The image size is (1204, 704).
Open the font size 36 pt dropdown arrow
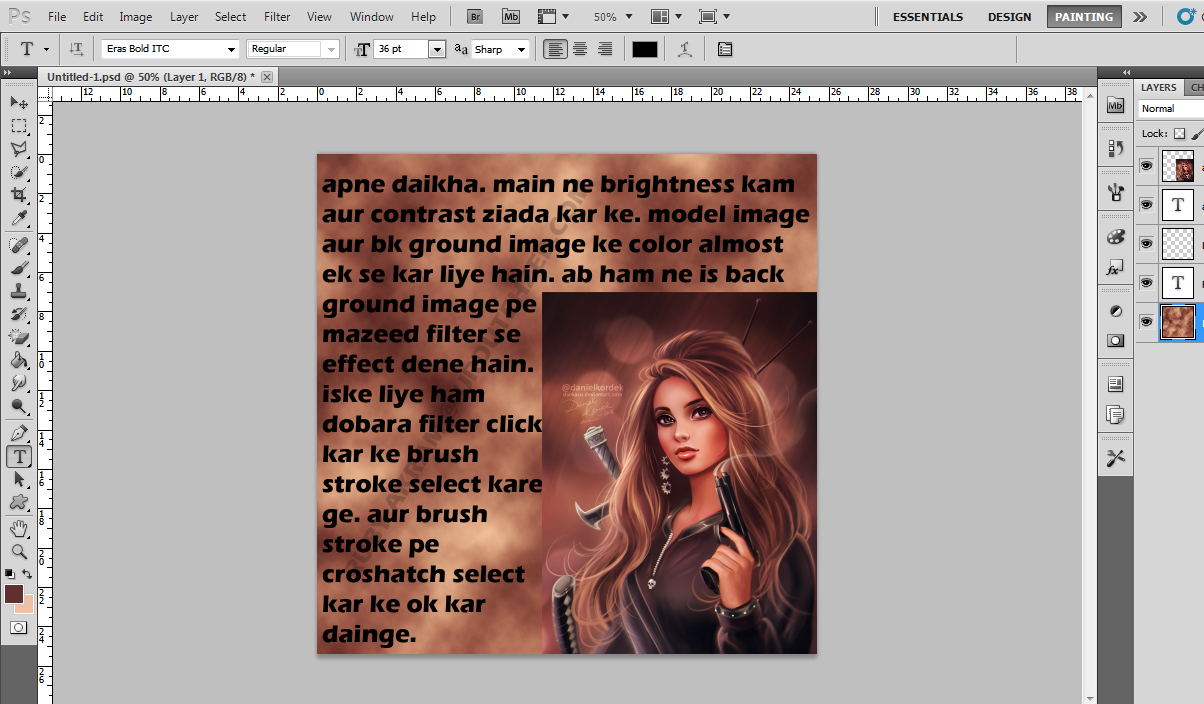tap(437, 49)
